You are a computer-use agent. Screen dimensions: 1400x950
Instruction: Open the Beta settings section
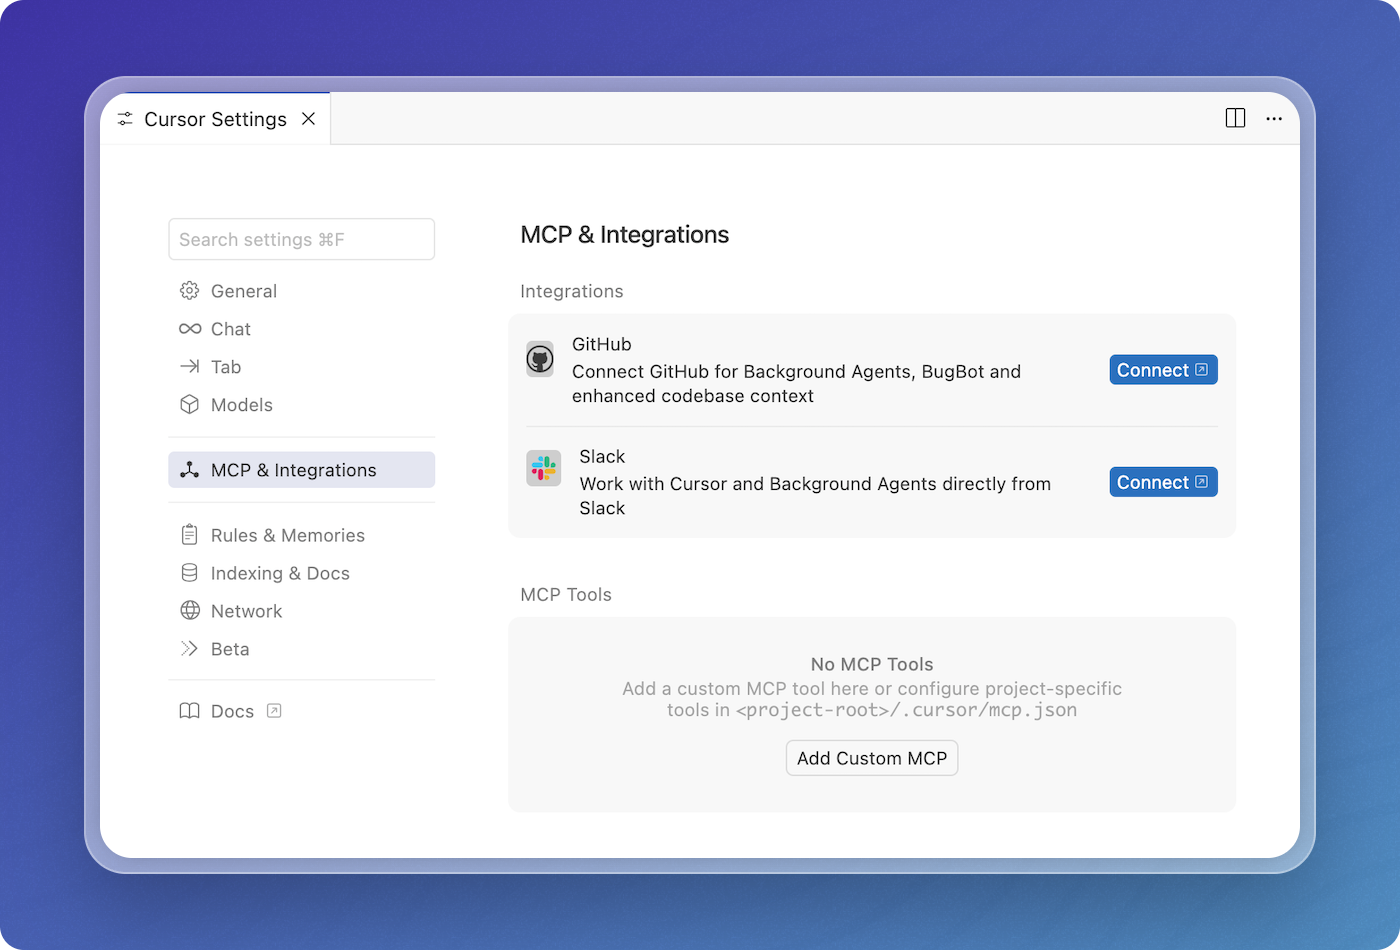[x=230, y=649]
